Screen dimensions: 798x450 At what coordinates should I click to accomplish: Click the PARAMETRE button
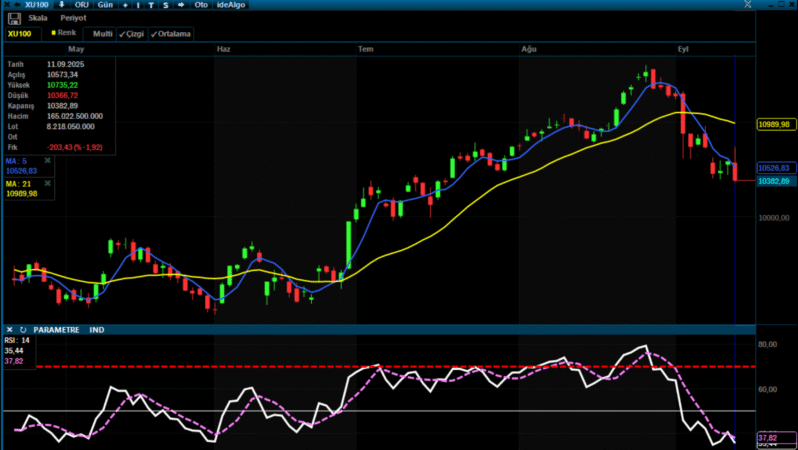(57, 329)
